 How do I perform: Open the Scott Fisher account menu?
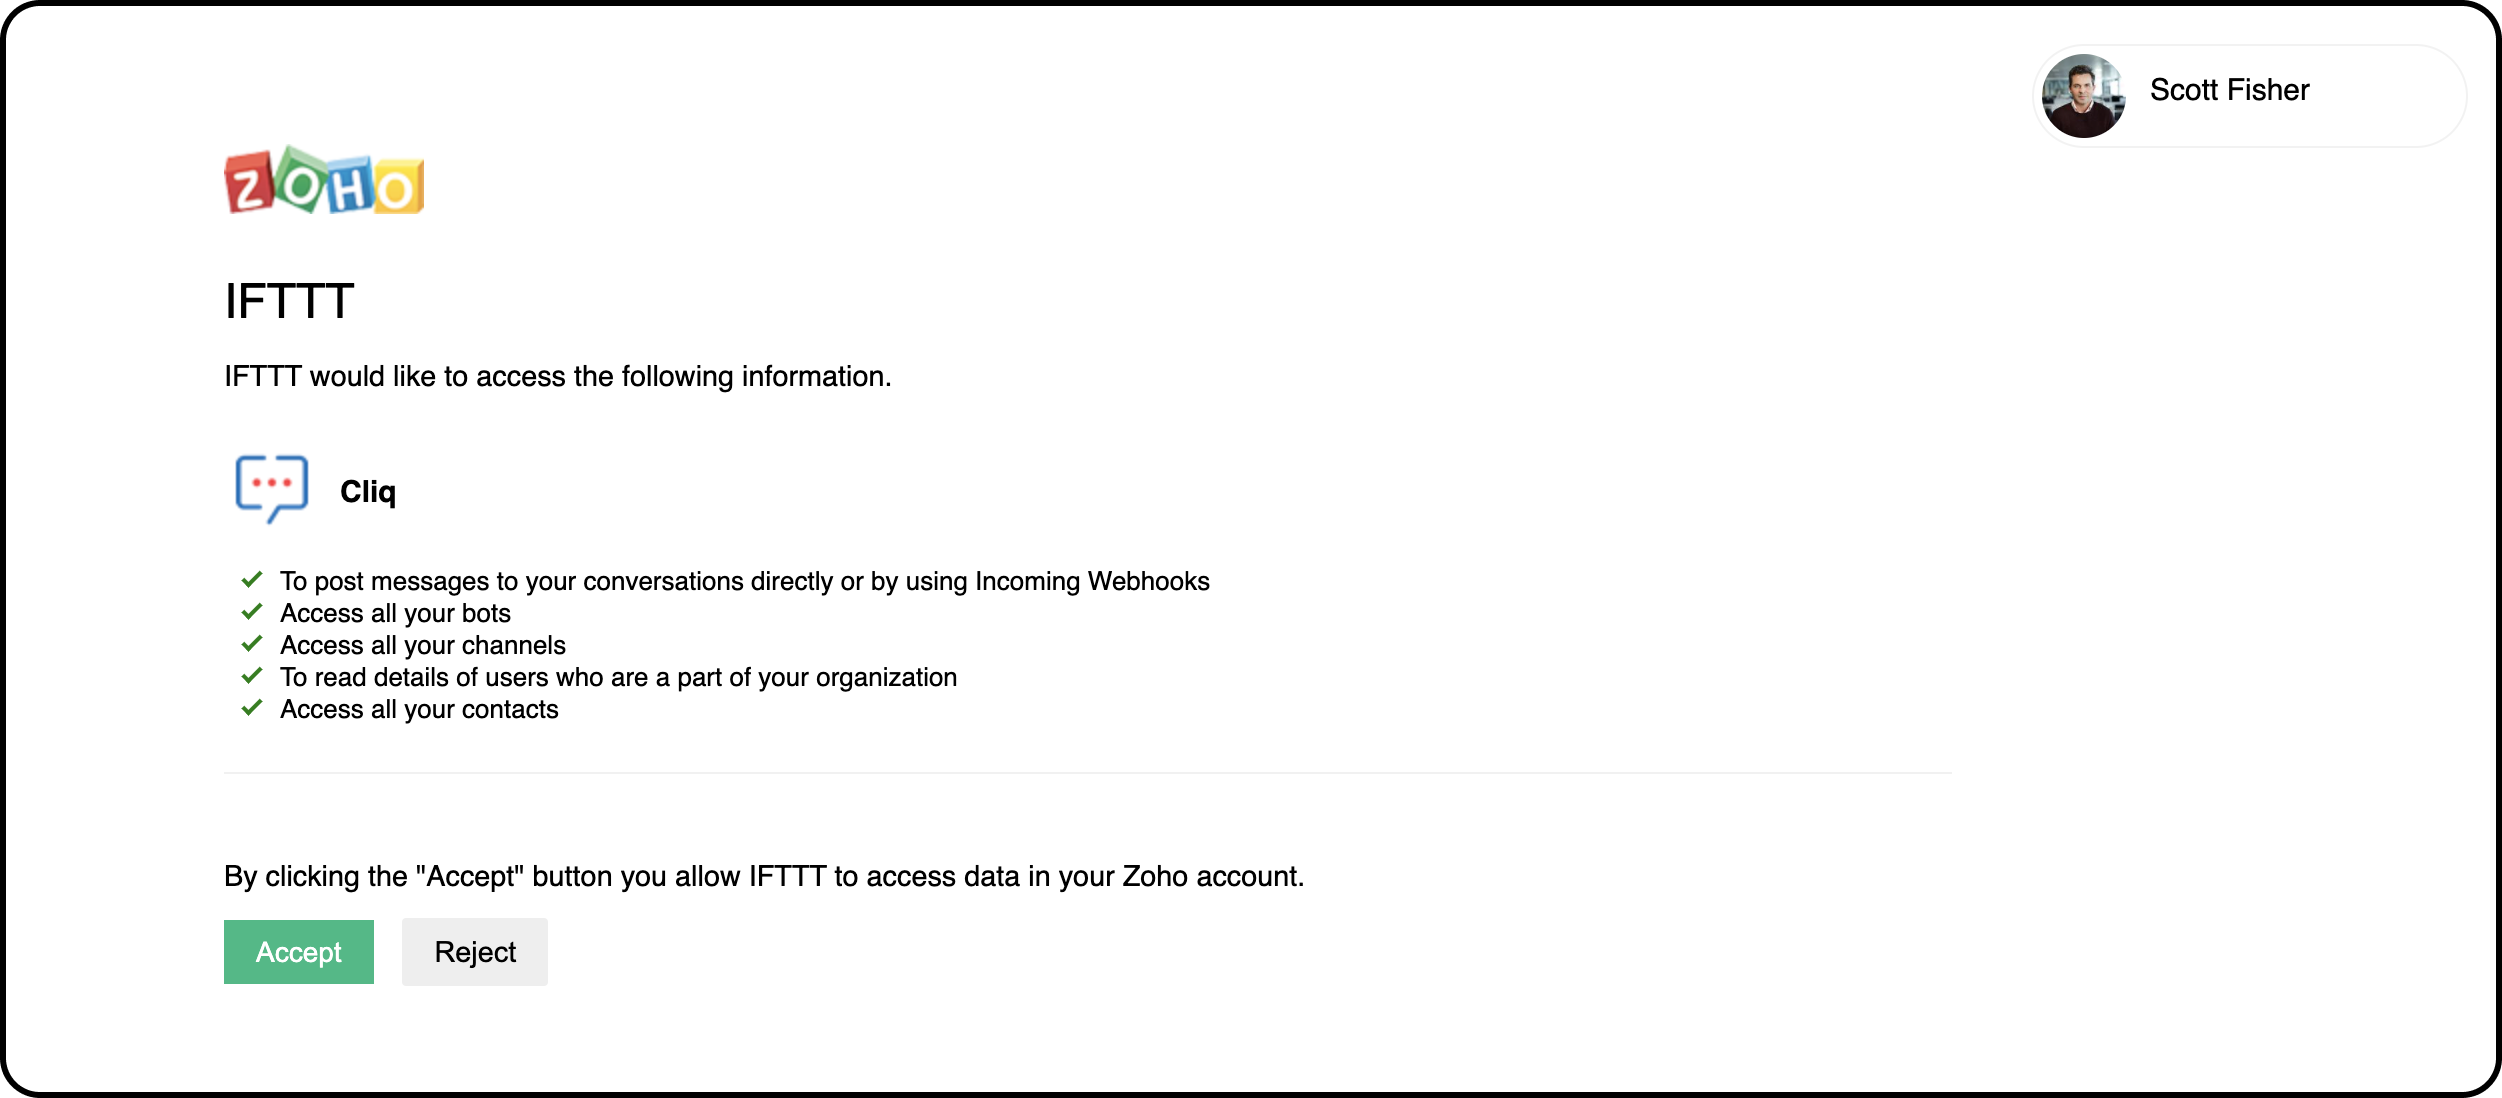pos(2229,91)
